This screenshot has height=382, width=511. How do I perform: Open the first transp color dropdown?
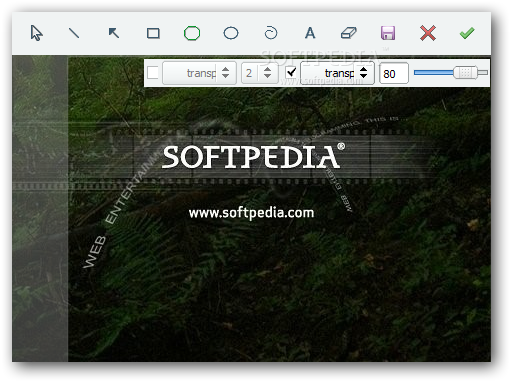(x=199, y=73)
